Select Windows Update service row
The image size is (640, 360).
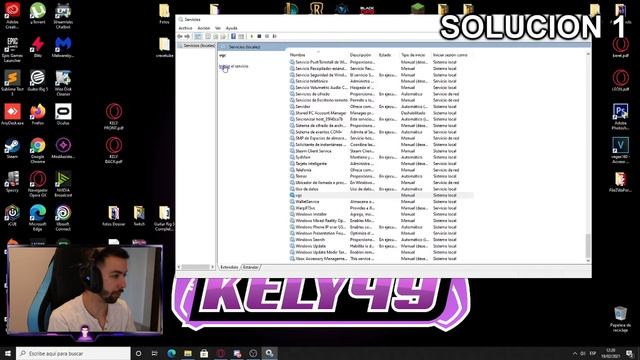[x=381, y=246]
